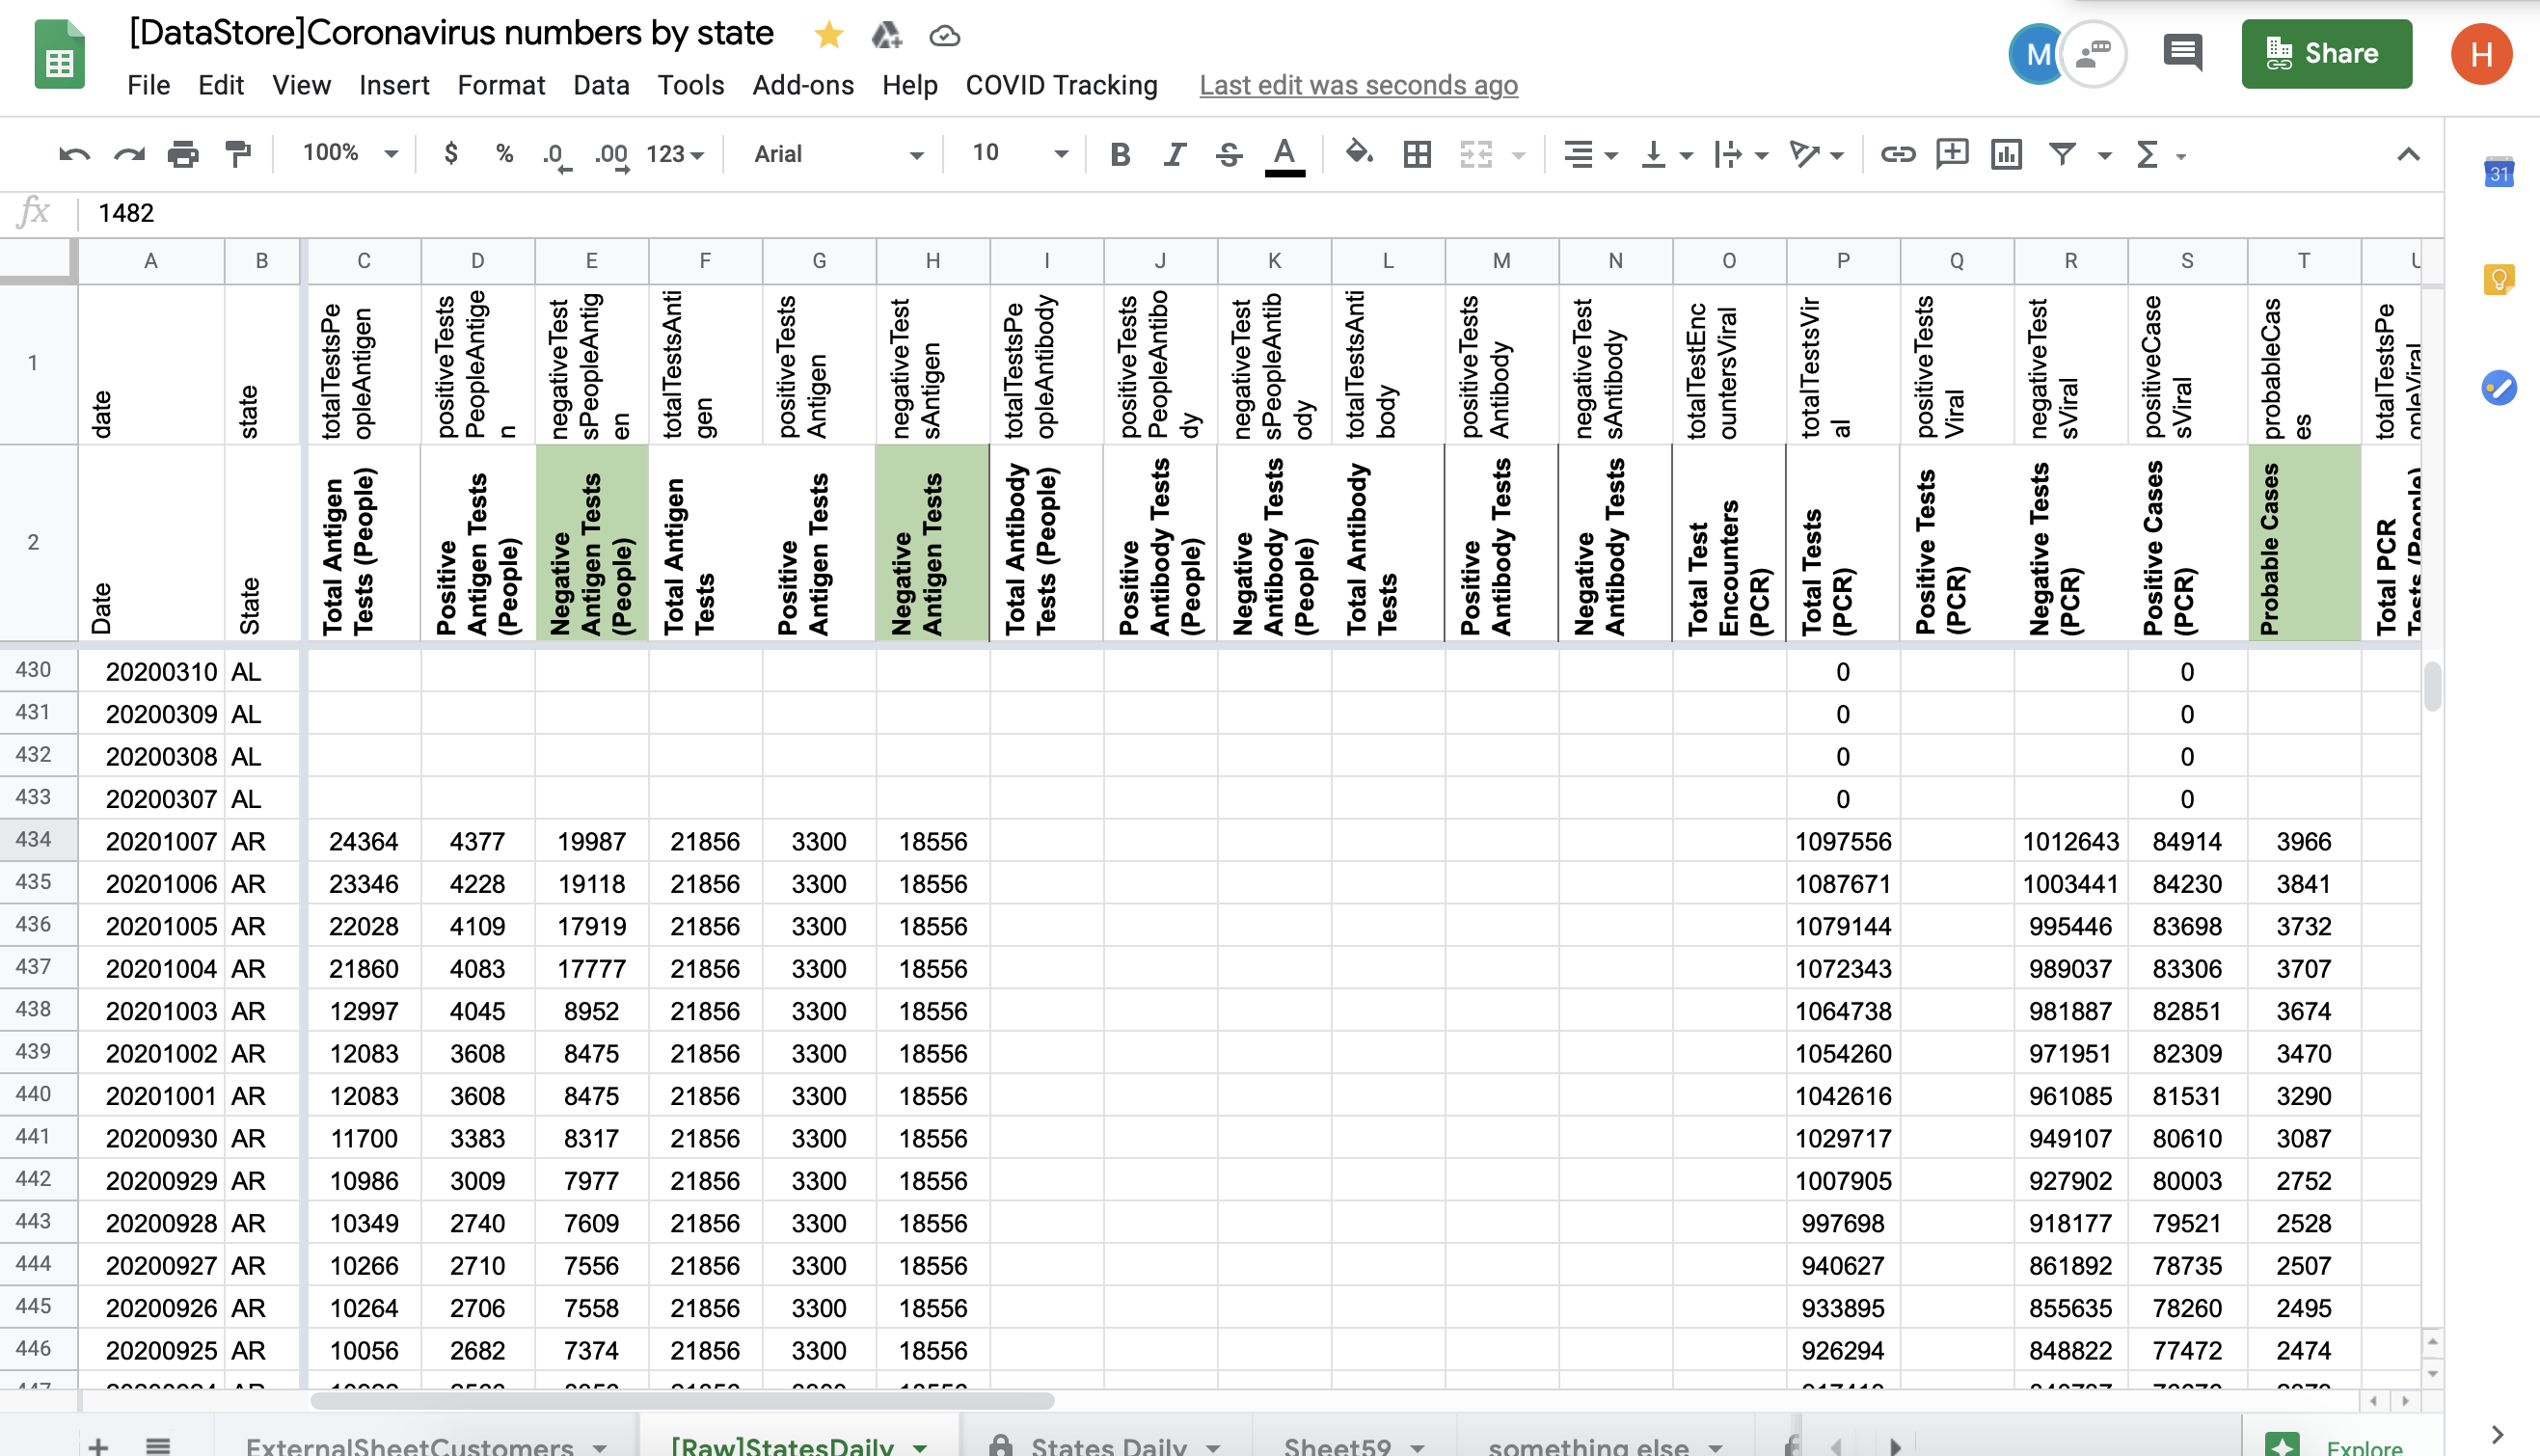The height and width of the screenshot is (1456, 2540).
Task: Open text rotation dropdown
Action: click(1816, 154)
